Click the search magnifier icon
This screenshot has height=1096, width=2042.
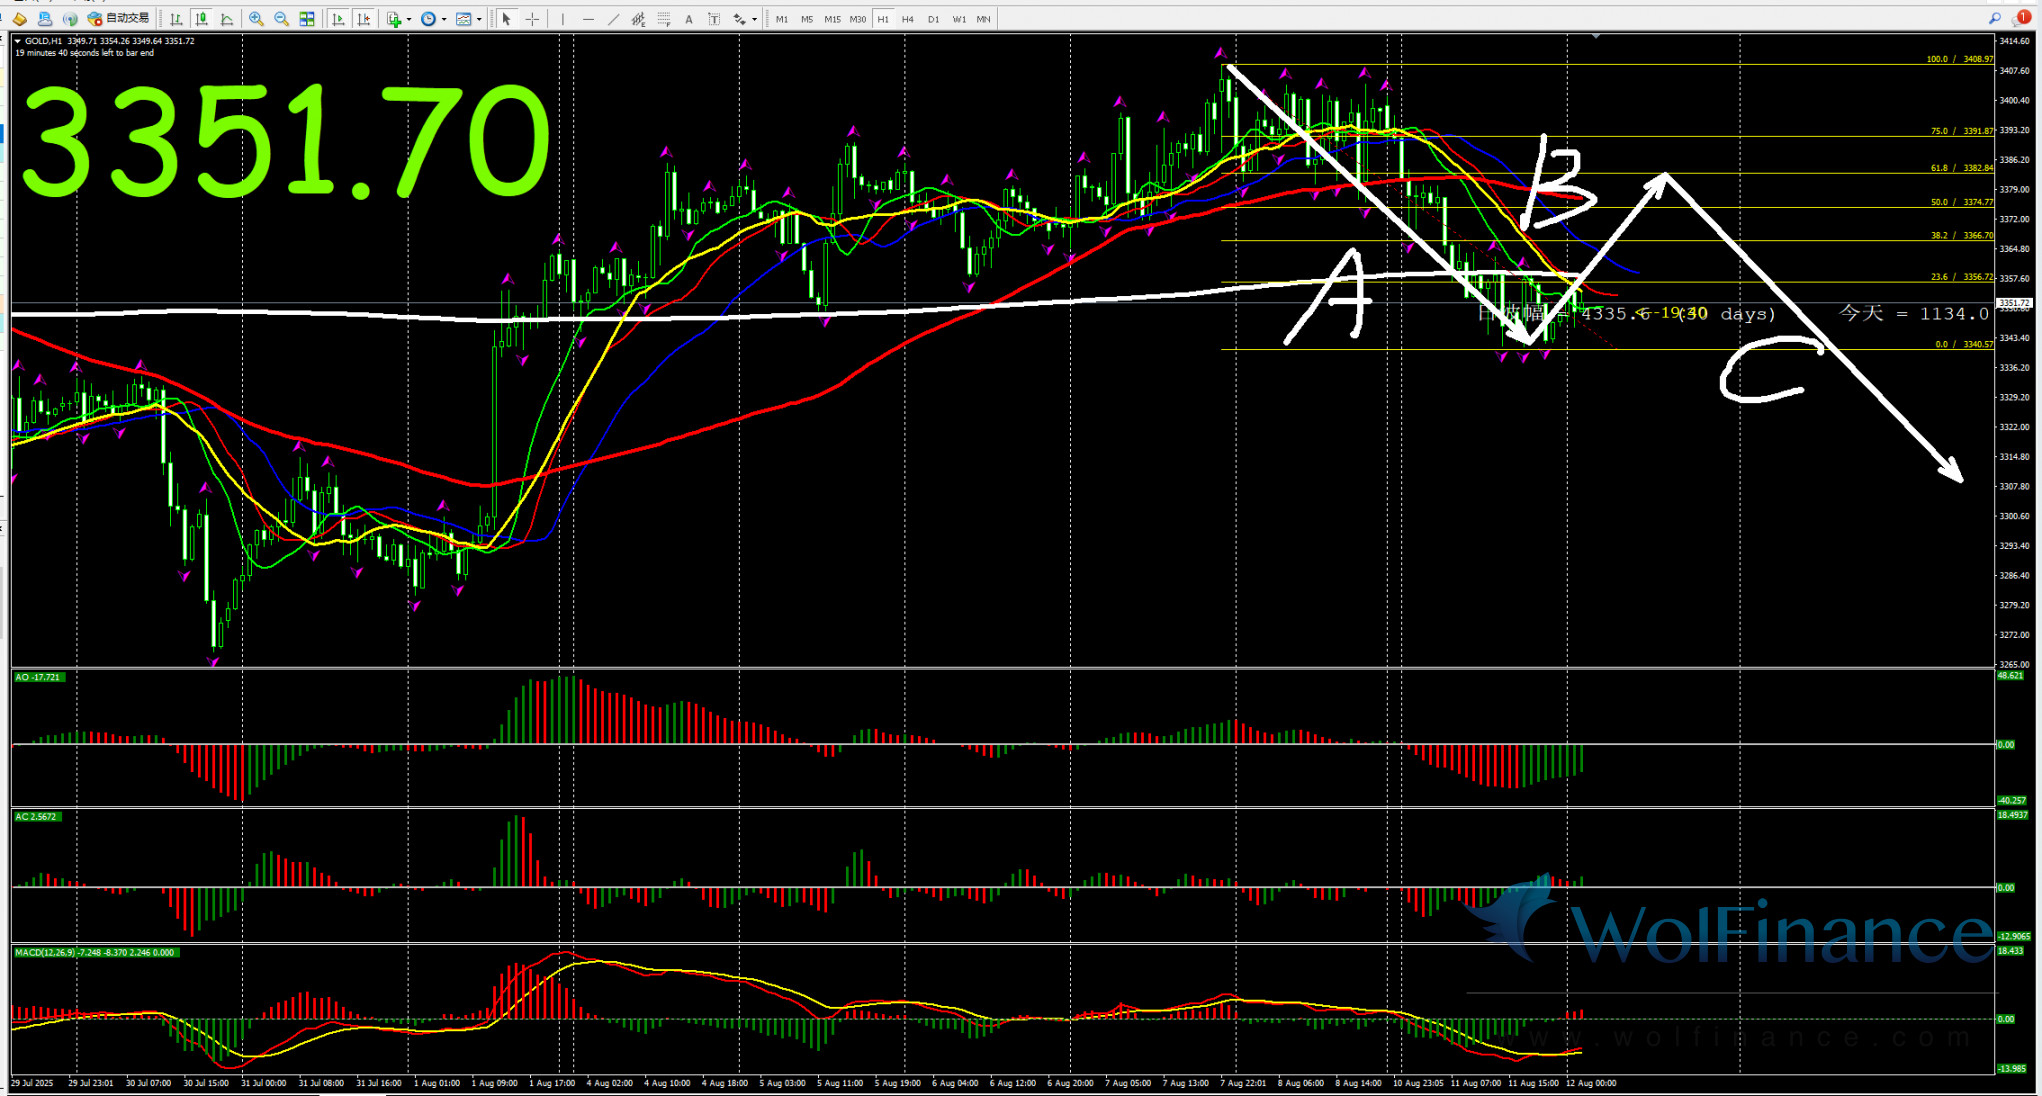point(1995,18)
